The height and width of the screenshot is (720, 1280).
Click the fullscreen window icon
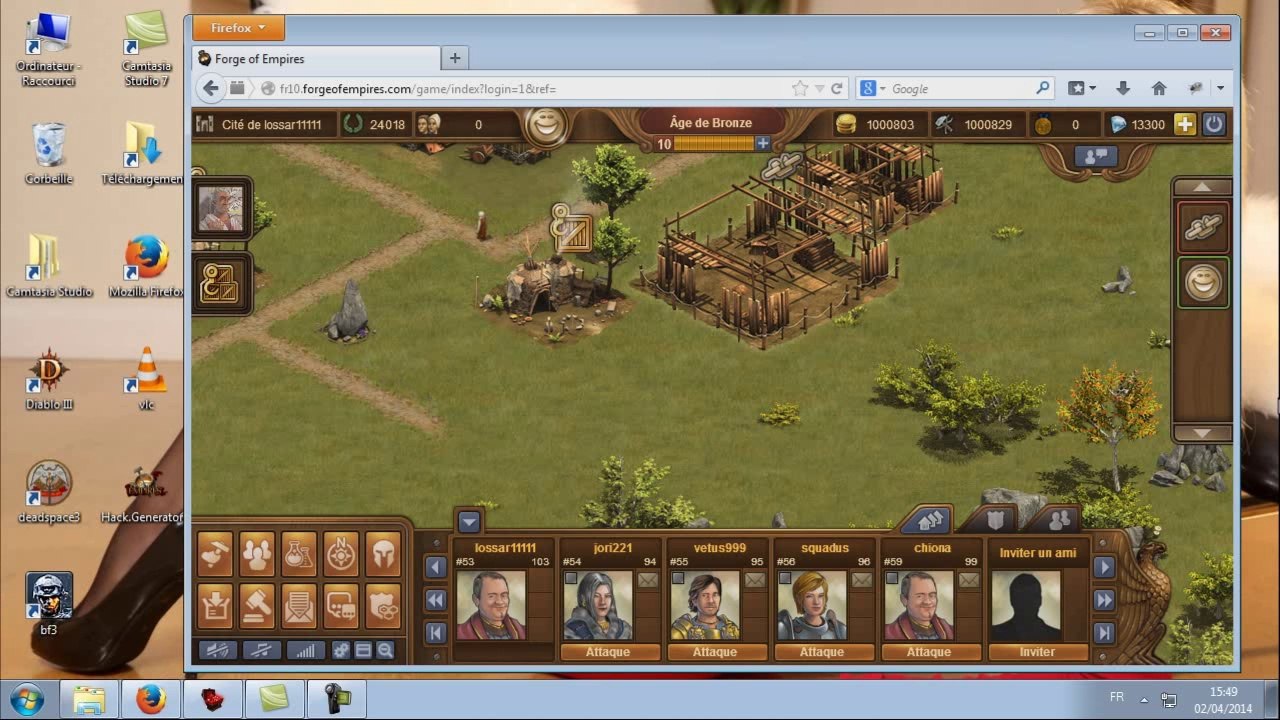pyautogui.click(x=363, y=650)
